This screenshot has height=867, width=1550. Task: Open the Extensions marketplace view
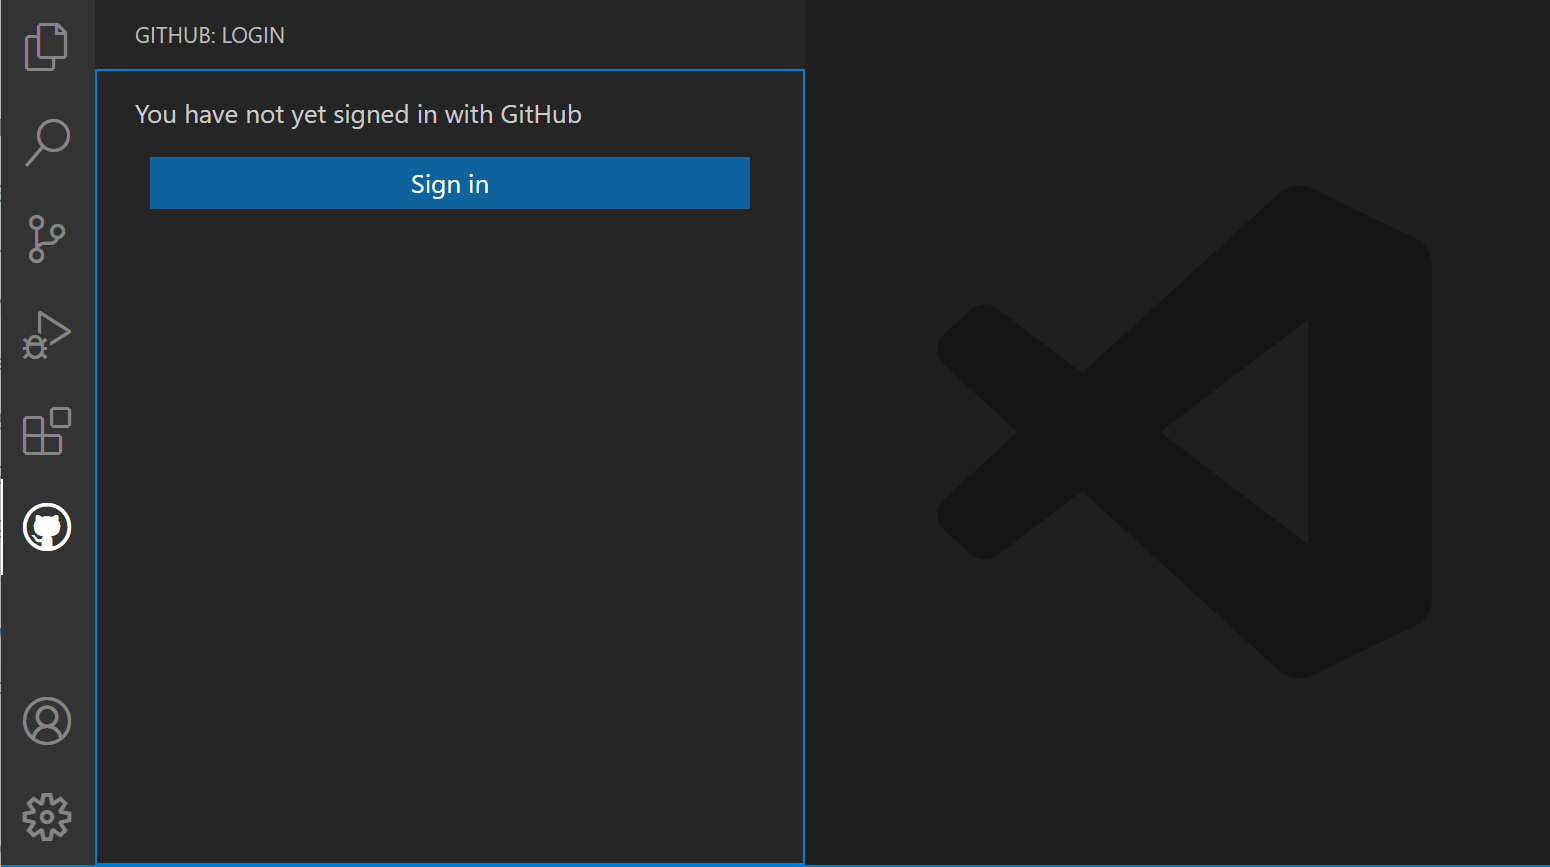pyautogui.click(x=46, y=431)
